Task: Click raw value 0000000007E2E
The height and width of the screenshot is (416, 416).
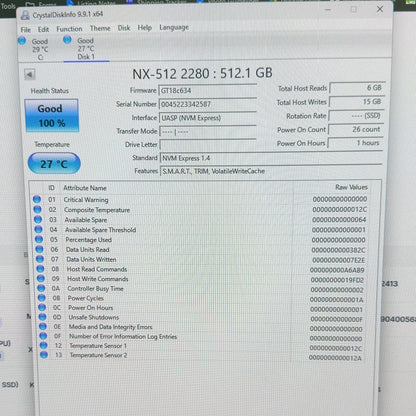Action: 338,260
